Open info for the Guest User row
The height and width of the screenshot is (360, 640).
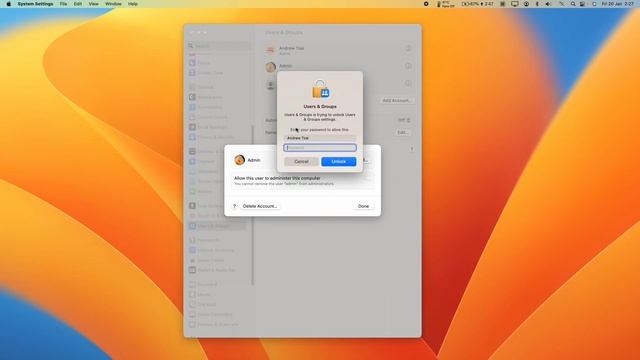tap(408, 83)
